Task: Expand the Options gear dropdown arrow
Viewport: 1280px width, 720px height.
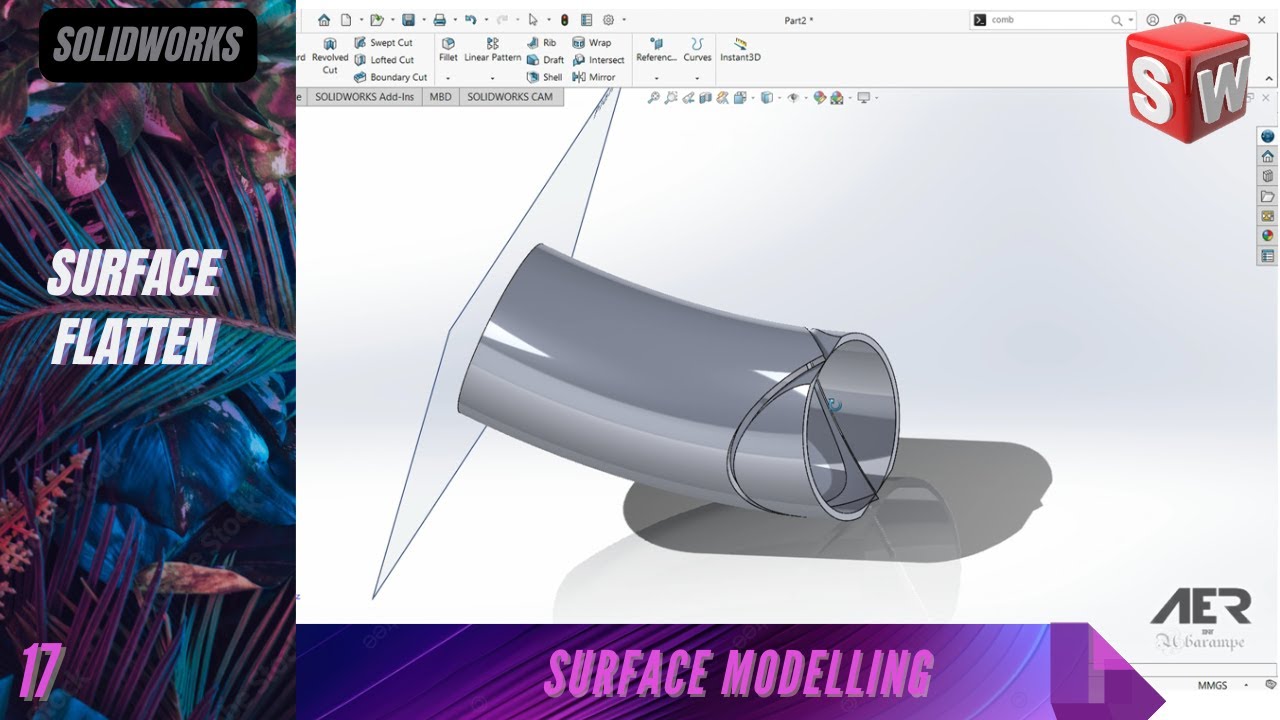Action: (x=624, y=20)
